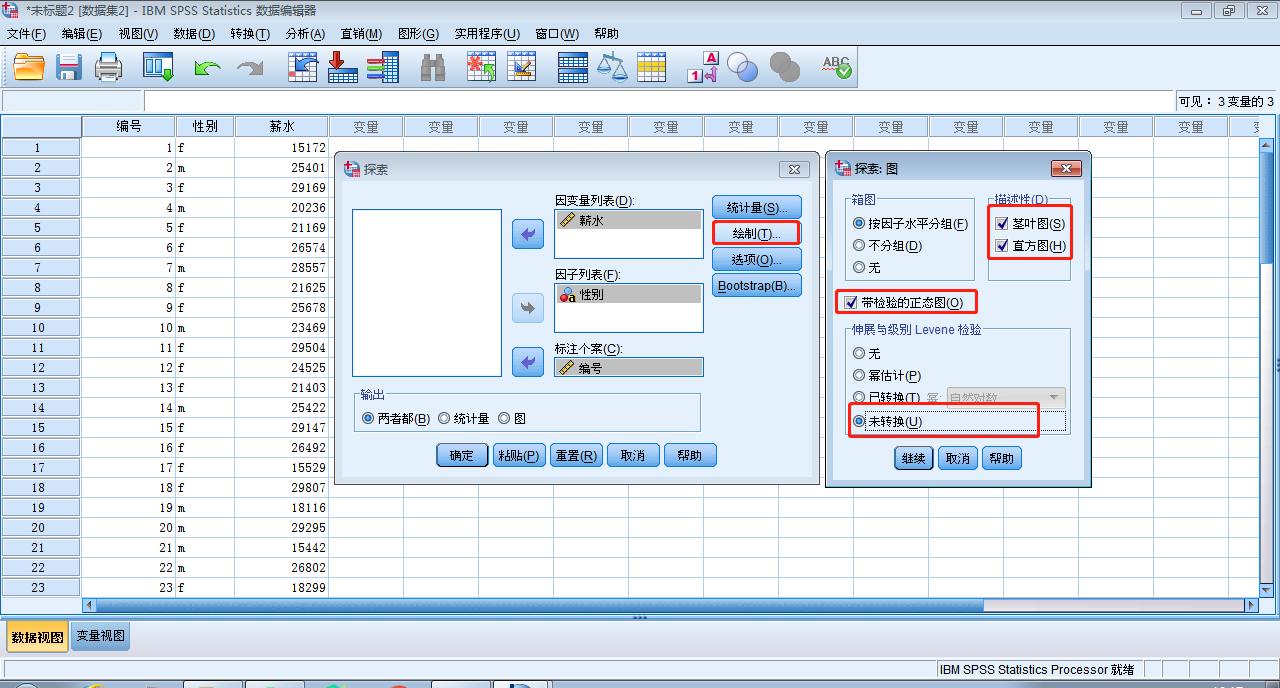Click the gray redo arrow icon

click(249, 67)
